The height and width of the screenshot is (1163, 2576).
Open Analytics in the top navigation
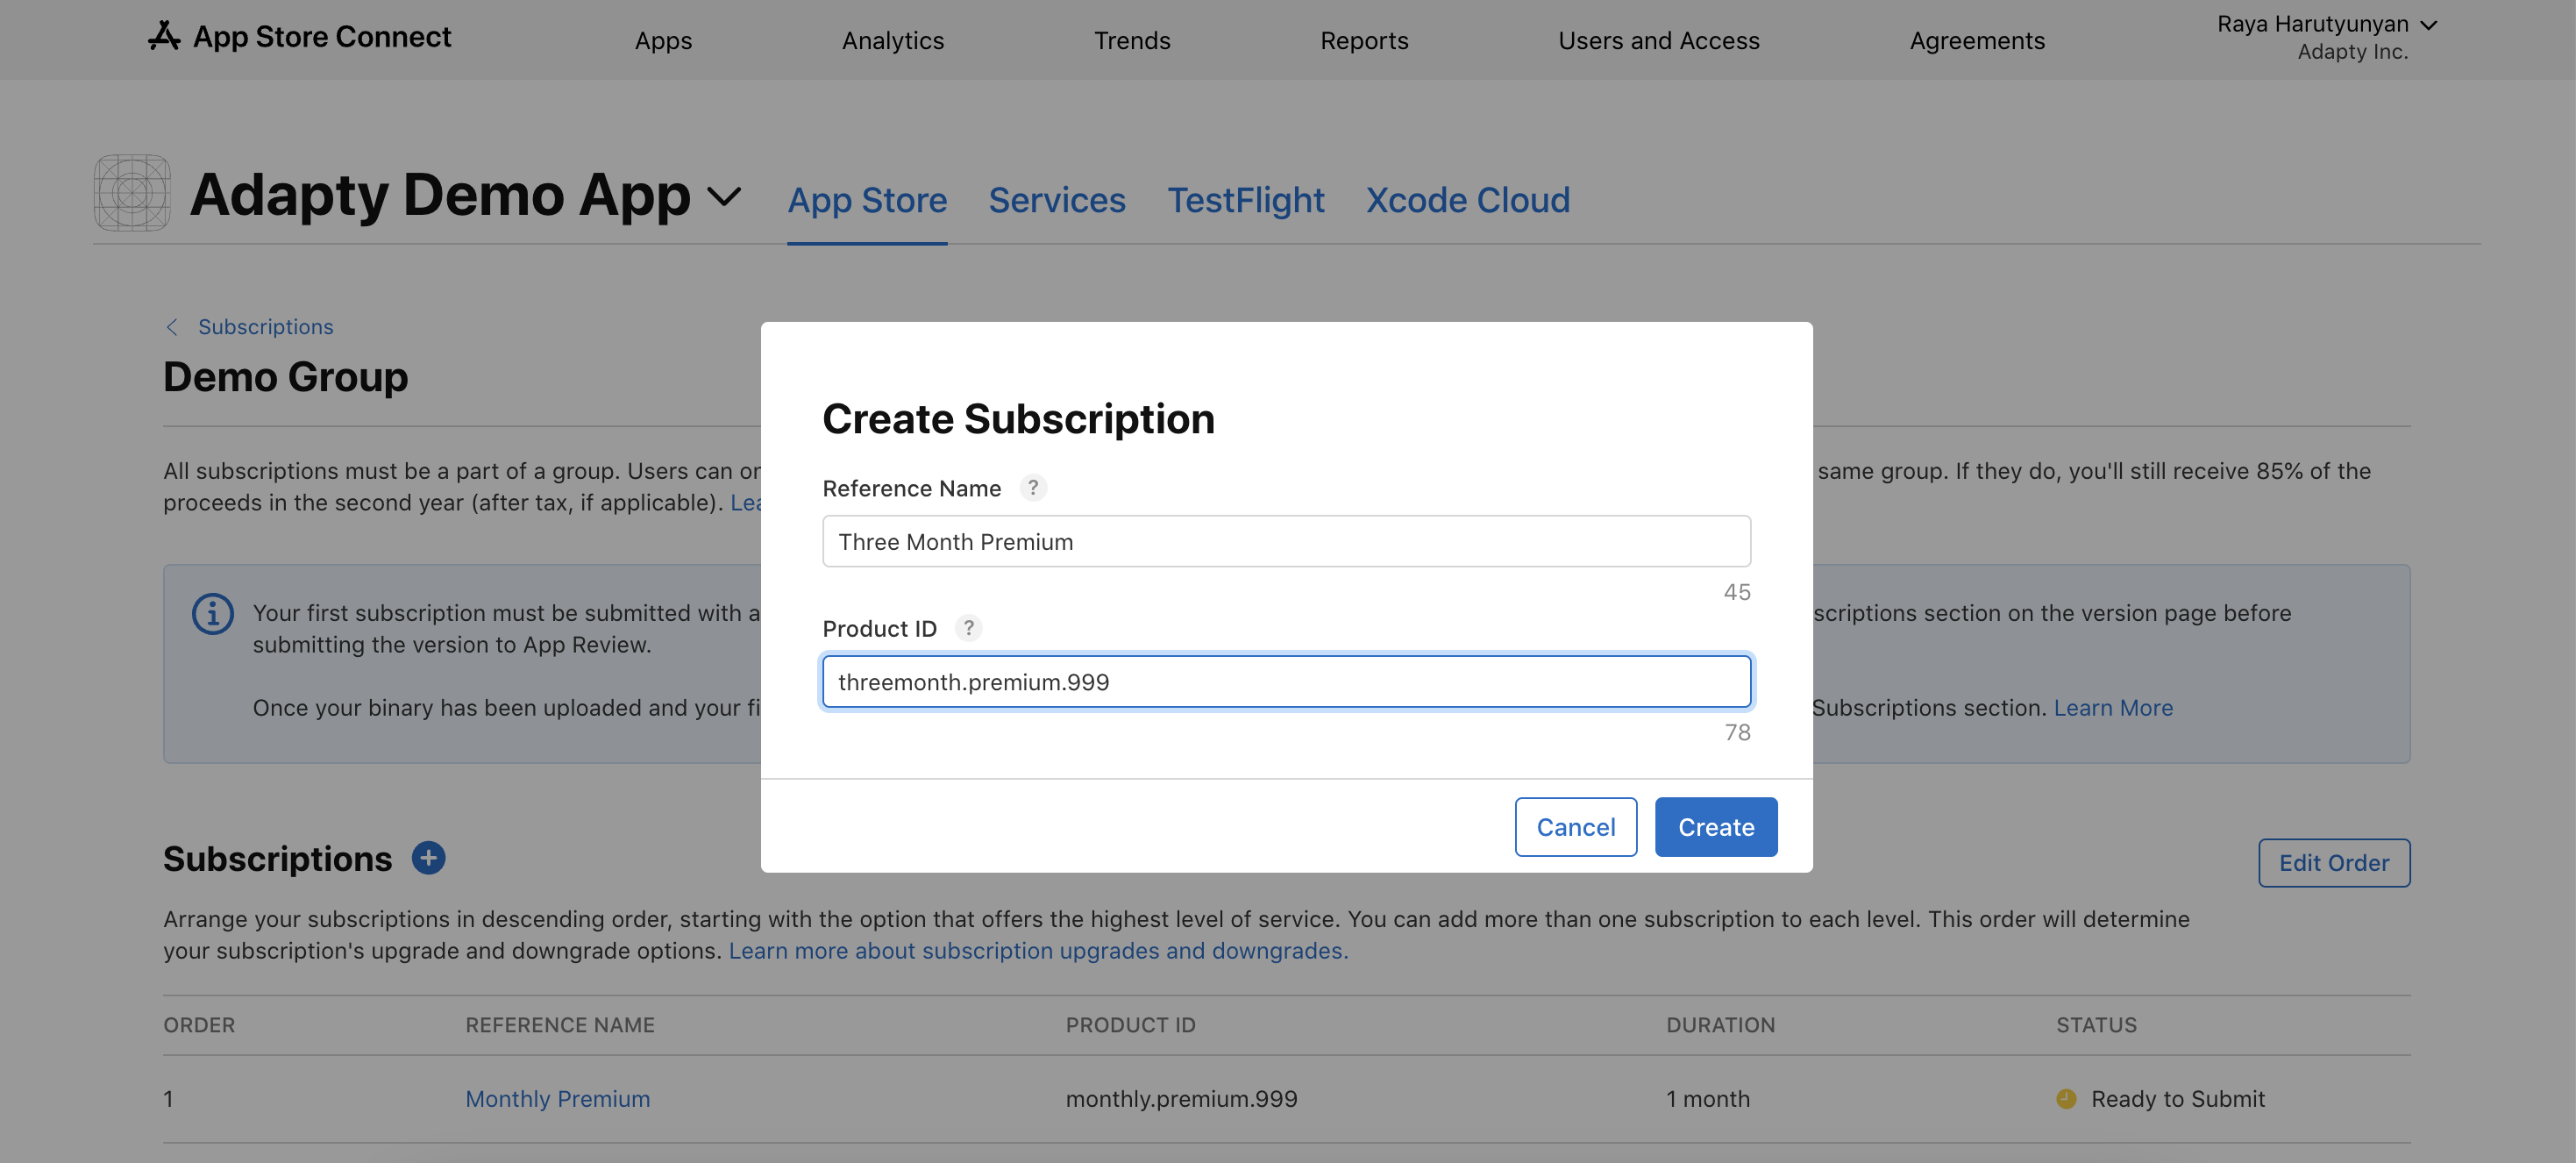click(892, 40)
